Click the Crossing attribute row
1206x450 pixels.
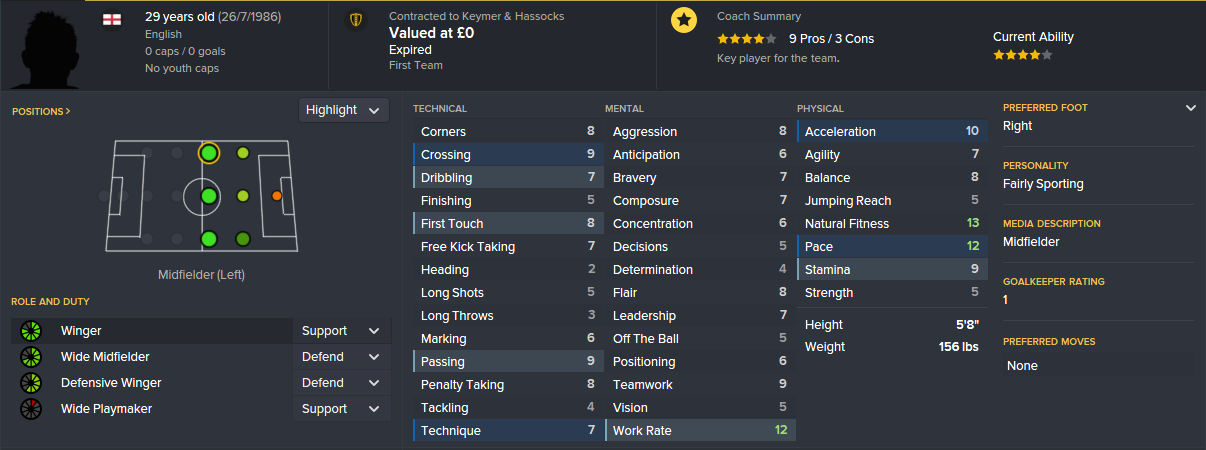tap(507, 154)
